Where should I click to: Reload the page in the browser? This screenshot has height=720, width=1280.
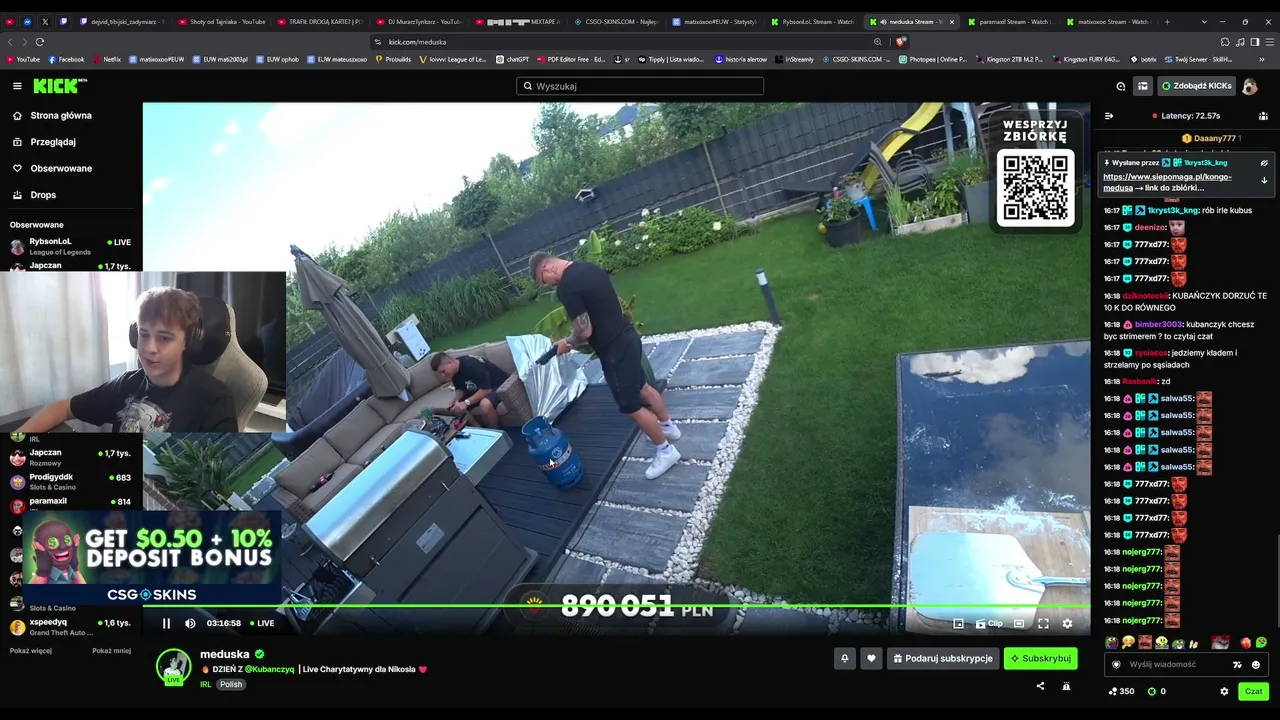39,42
